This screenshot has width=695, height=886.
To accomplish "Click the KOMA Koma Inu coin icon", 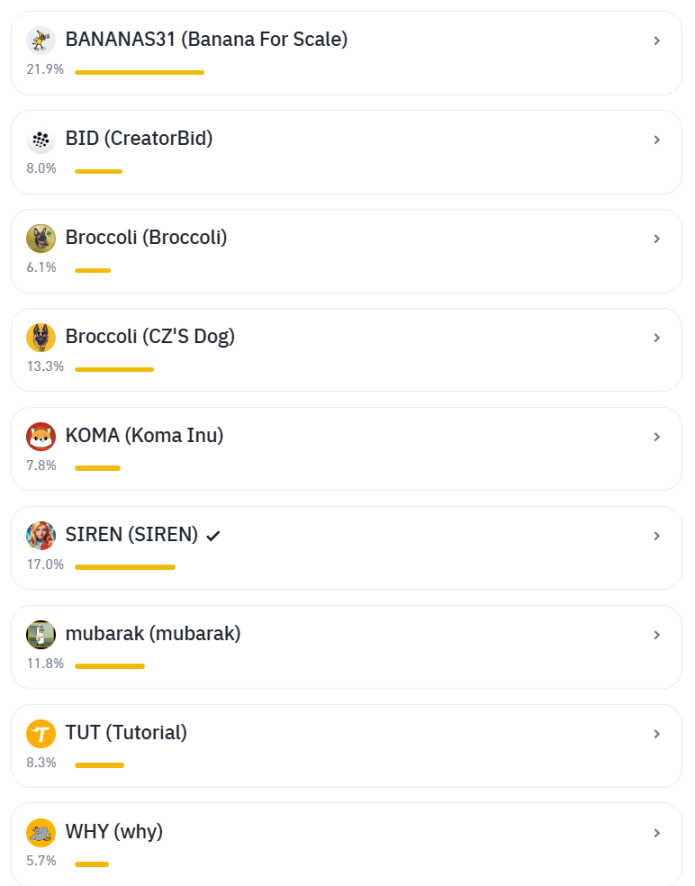I will (41, 437).
